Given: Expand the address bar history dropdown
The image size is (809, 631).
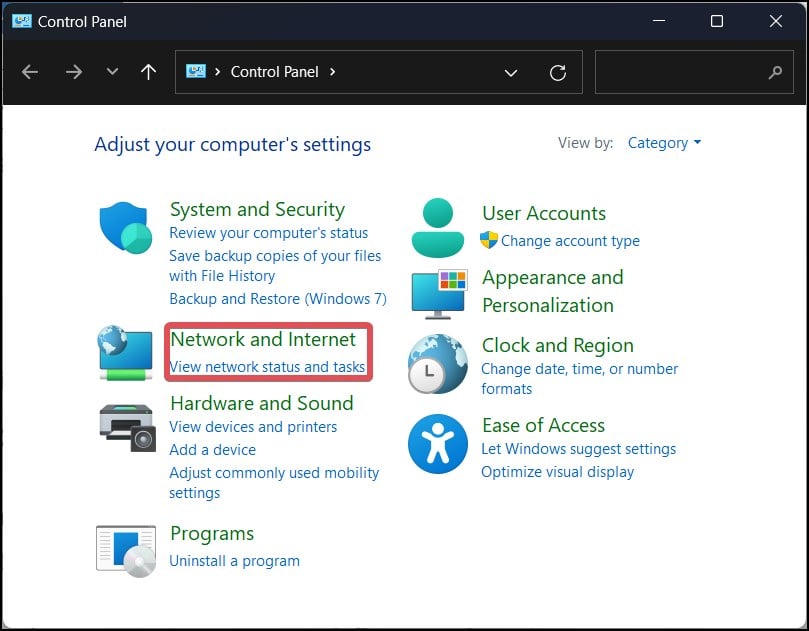Looking at the screenshot, I should pos(511,72).
